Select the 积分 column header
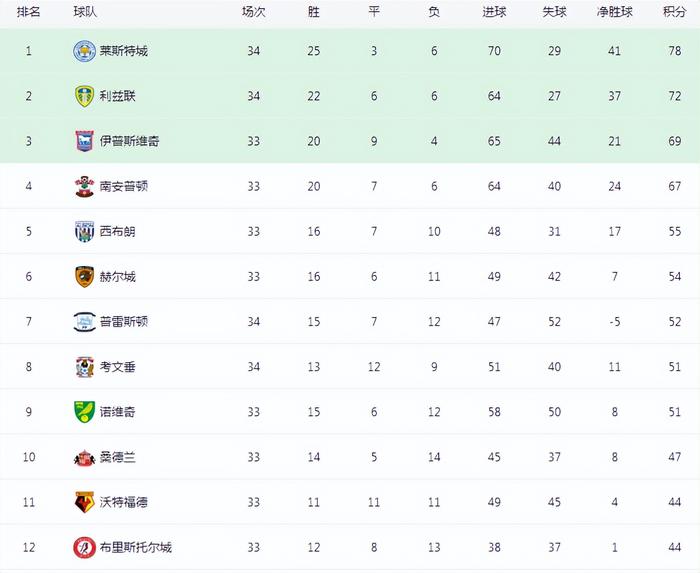 coord(675,12)
